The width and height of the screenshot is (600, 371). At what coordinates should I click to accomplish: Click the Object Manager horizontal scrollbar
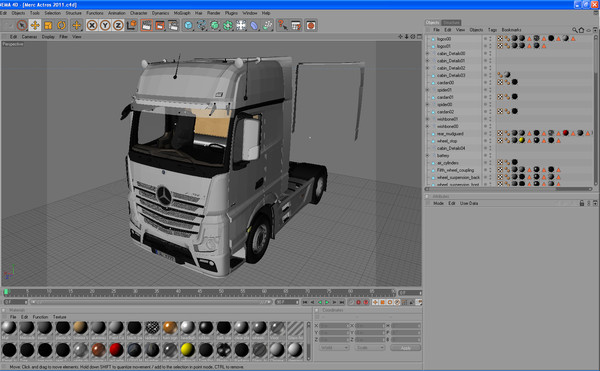coord(509,189)
